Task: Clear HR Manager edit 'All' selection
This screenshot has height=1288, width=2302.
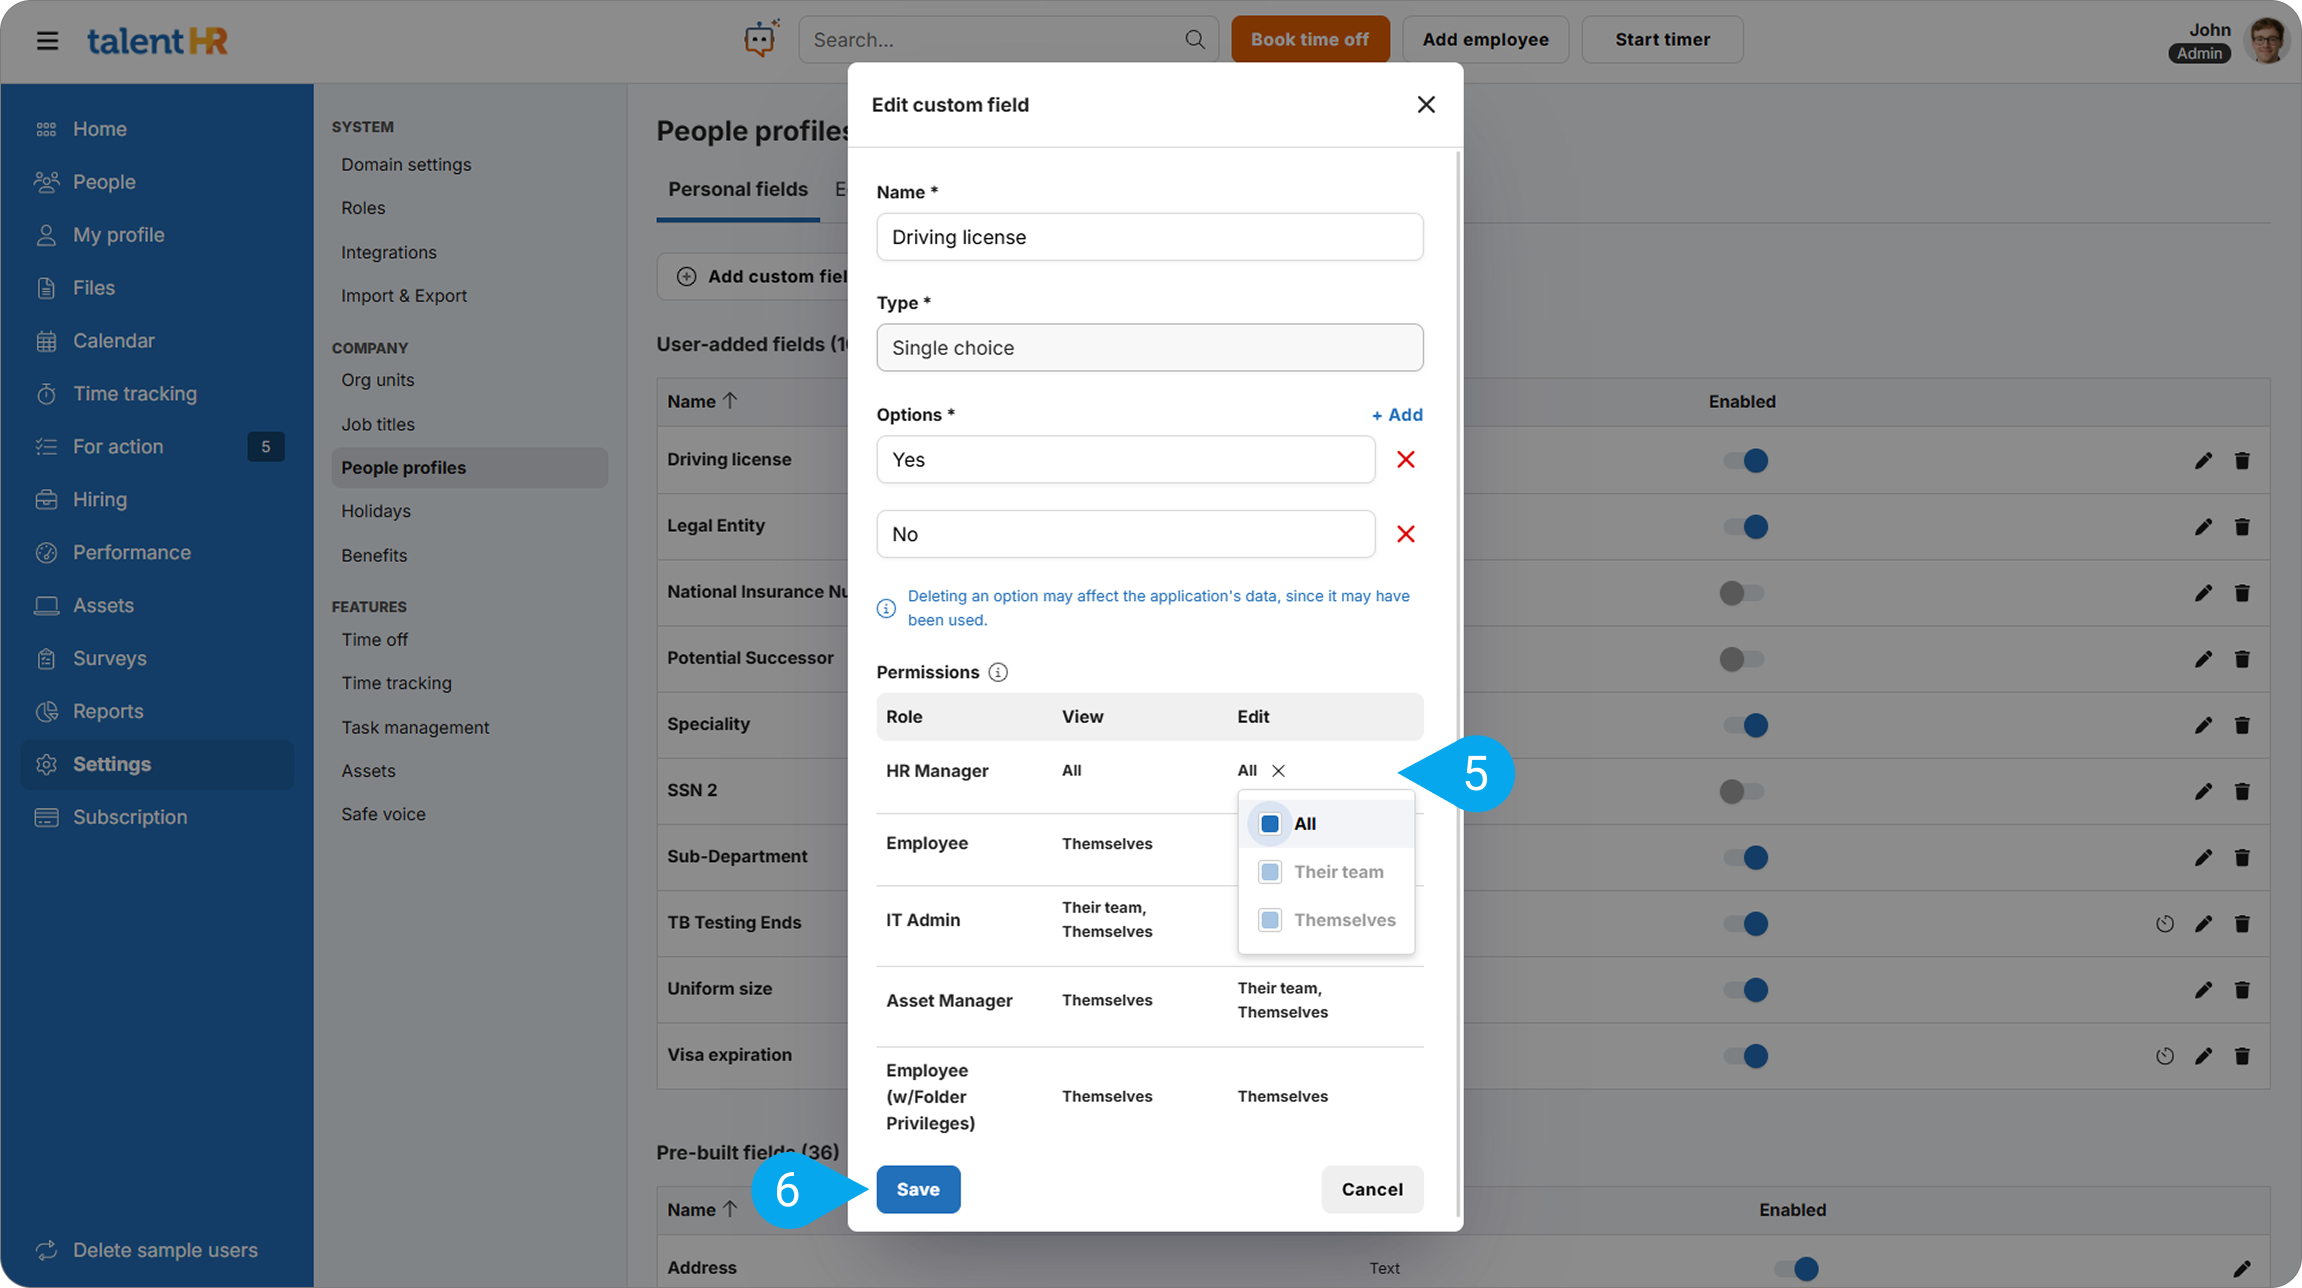Action: pyautogui.click(x=1278, y=771)
